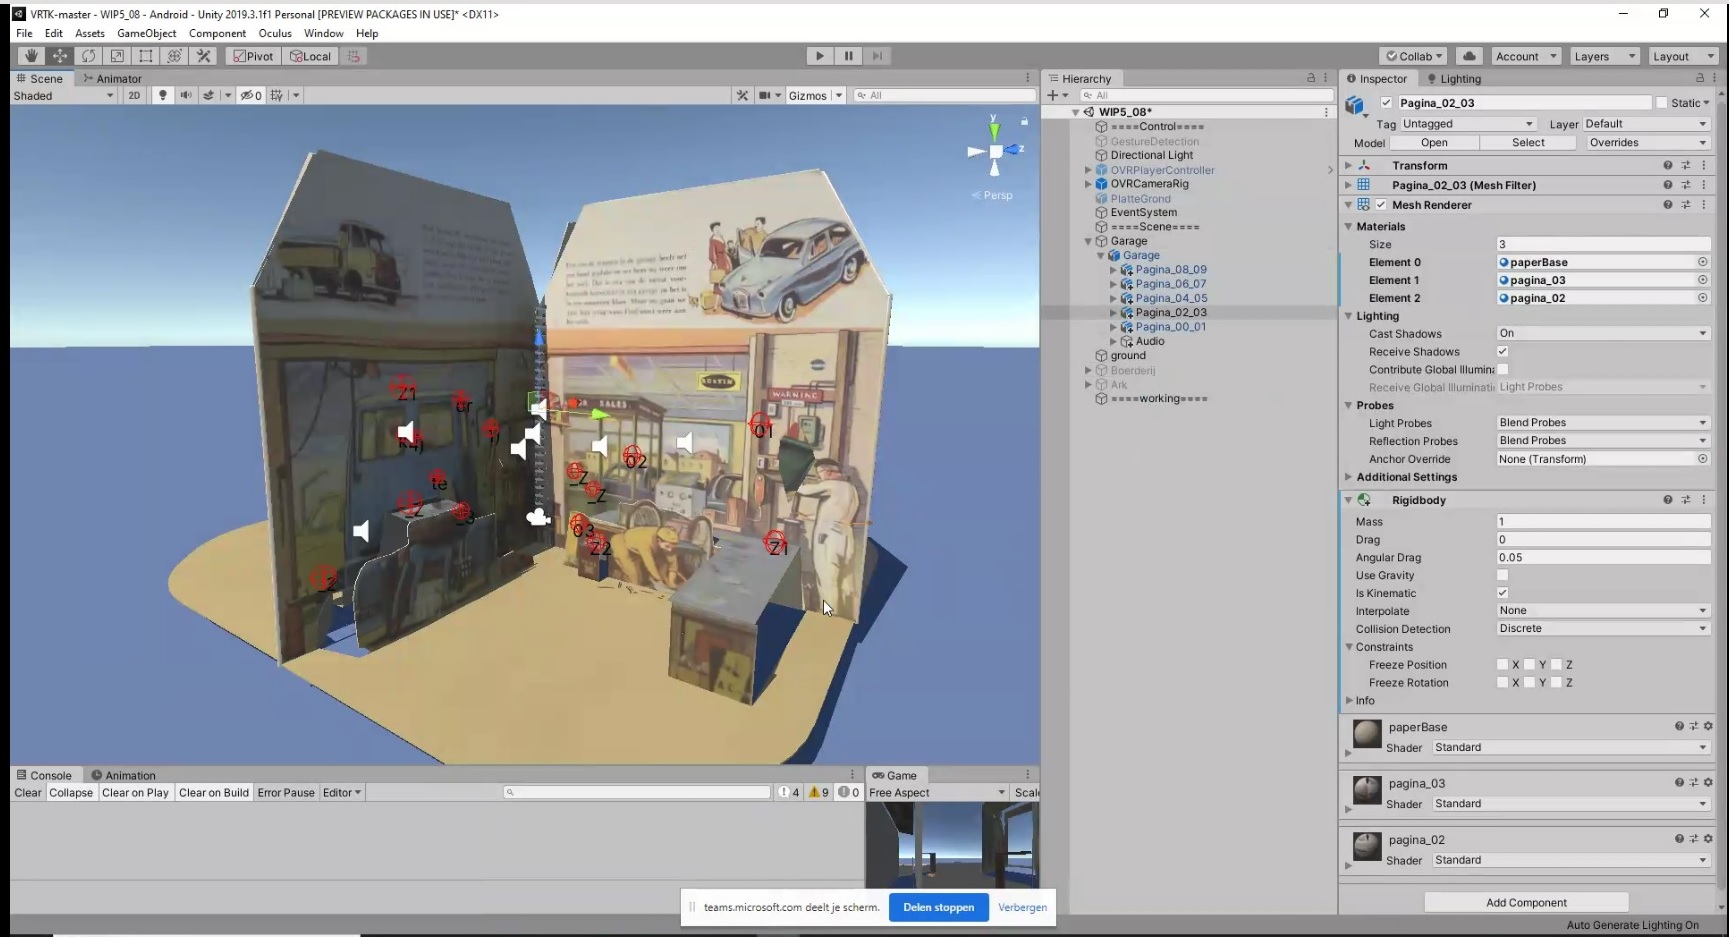Lock the Inspector panel using the padlock
The width and height of the screenshot is (1729, 937).
(x=1699, y=78)
